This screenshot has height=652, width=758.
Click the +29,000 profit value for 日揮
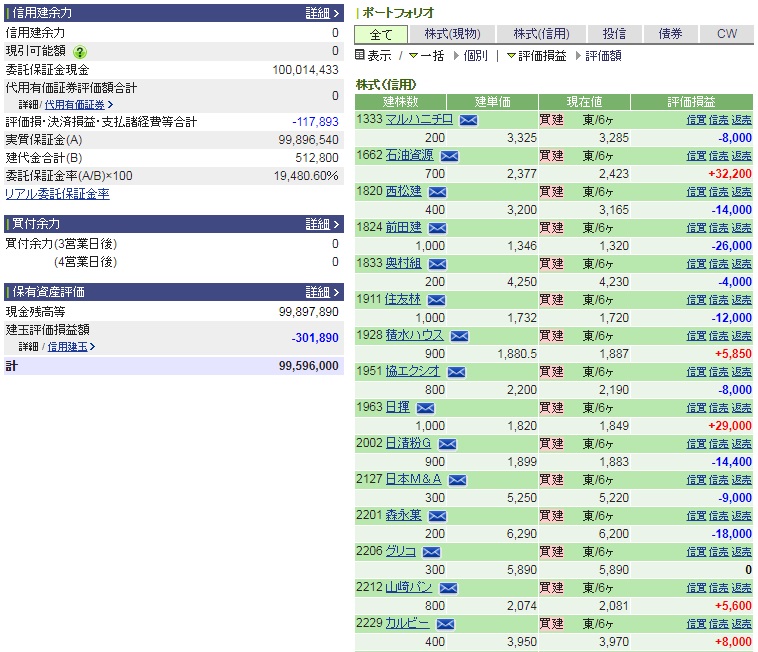[729, 426]
